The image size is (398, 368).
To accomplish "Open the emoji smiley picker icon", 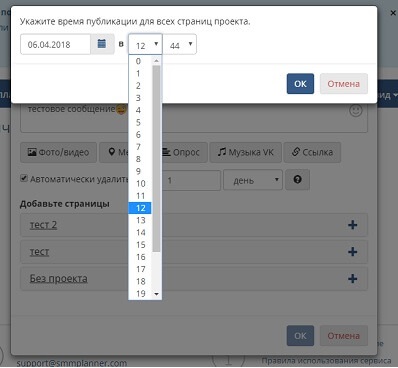I will point(356,110).
